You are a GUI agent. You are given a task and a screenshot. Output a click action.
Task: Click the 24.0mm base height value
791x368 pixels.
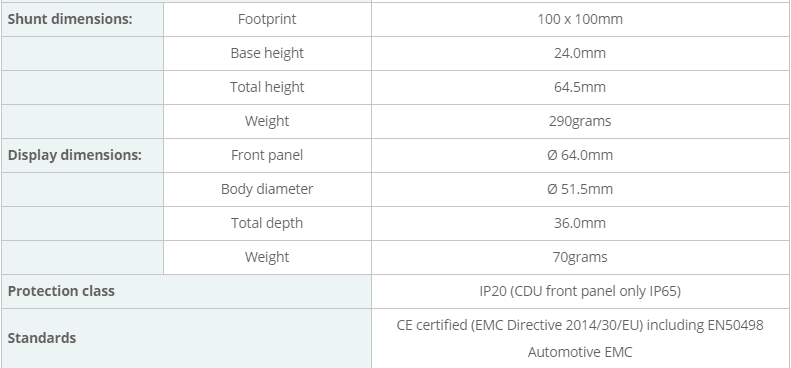580,53
